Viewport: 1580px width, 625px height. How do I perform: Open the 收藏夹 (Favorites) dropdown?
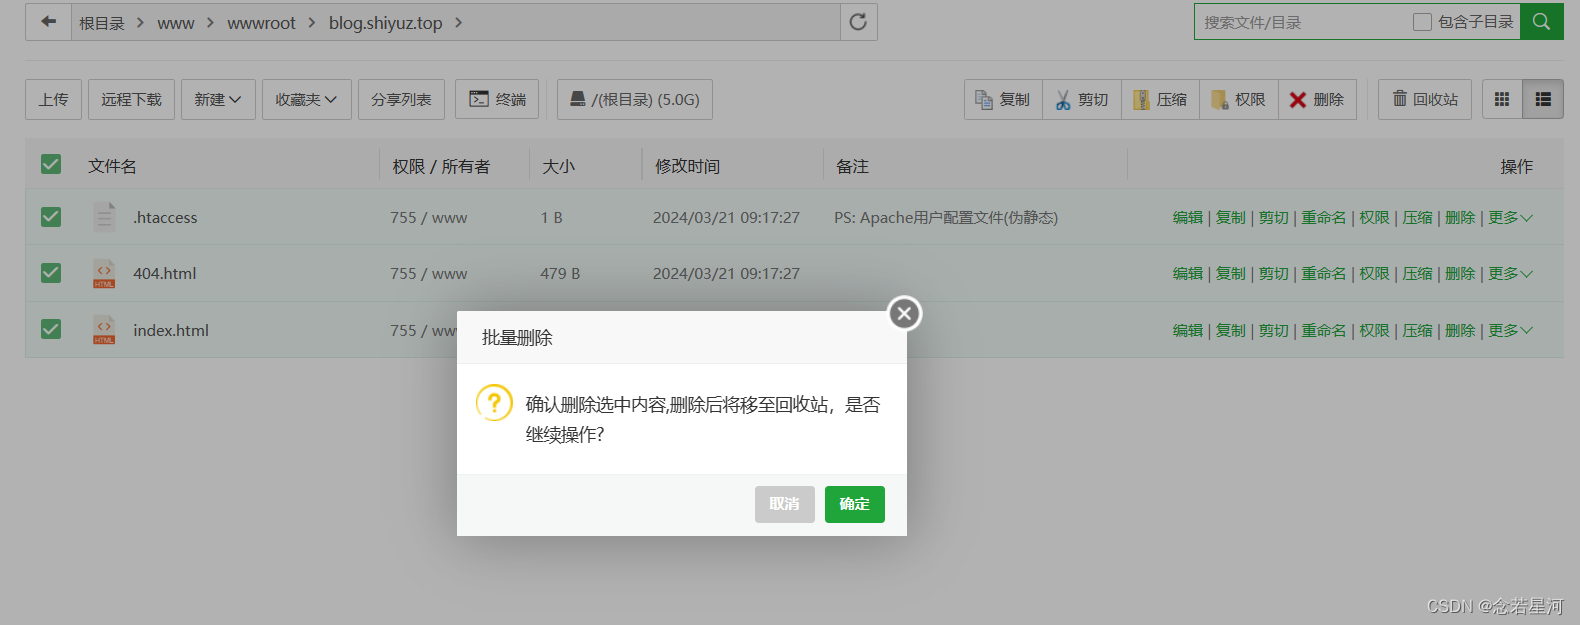(306, 100)
